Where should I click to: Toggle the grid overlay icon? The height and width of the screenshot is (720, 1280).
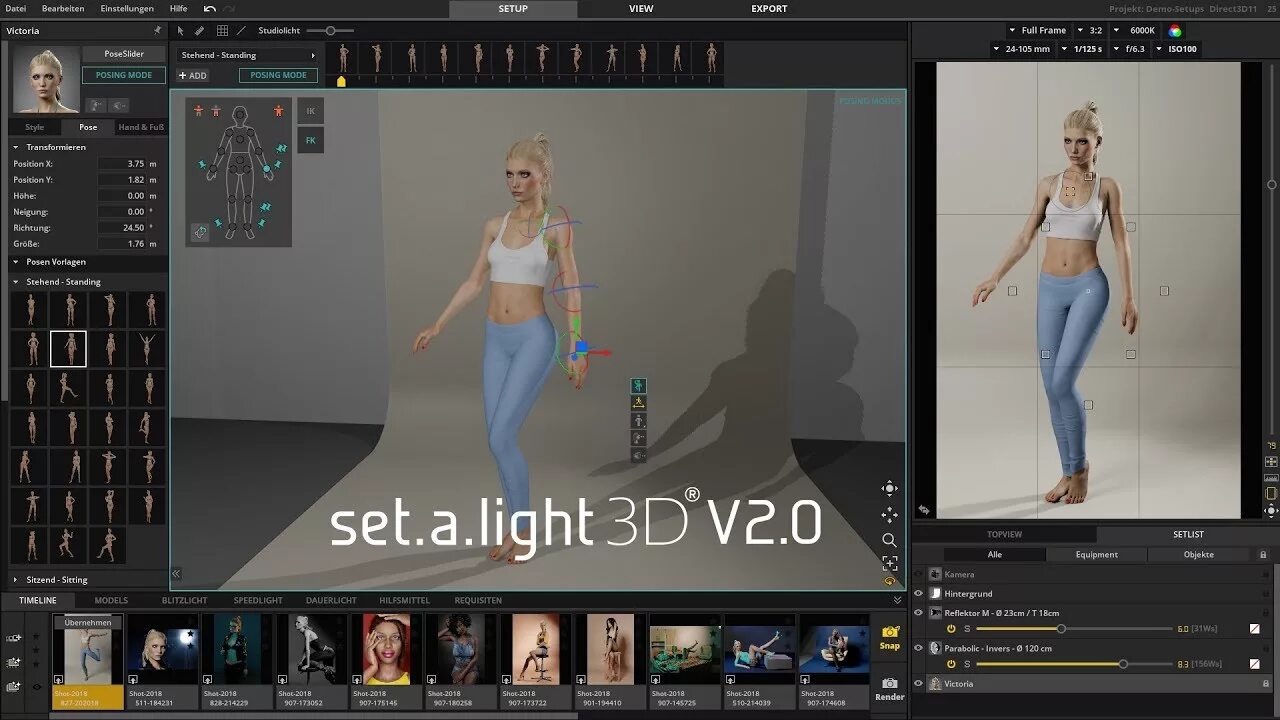tap(222, 31)
